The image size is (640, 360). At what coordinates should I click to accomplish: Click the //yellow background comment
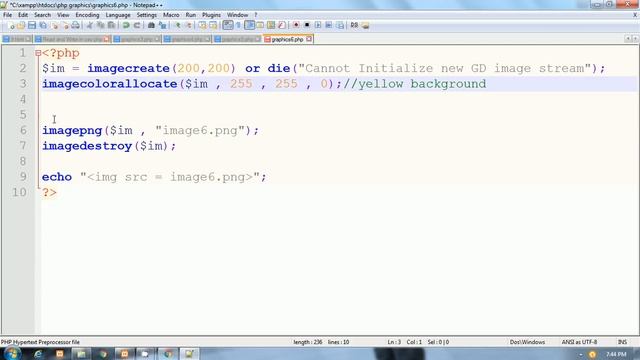coord(415,84)
